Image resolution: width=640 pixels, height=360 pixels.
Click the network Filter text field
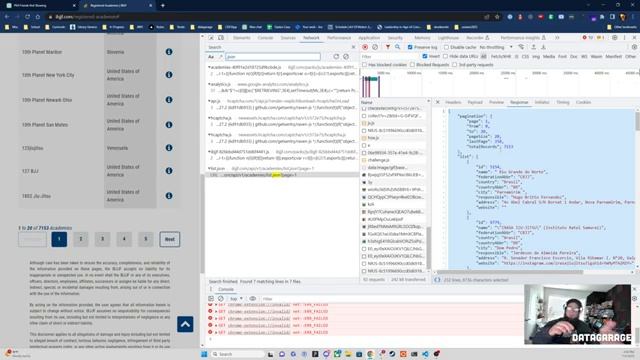click(x=390, y=56)
